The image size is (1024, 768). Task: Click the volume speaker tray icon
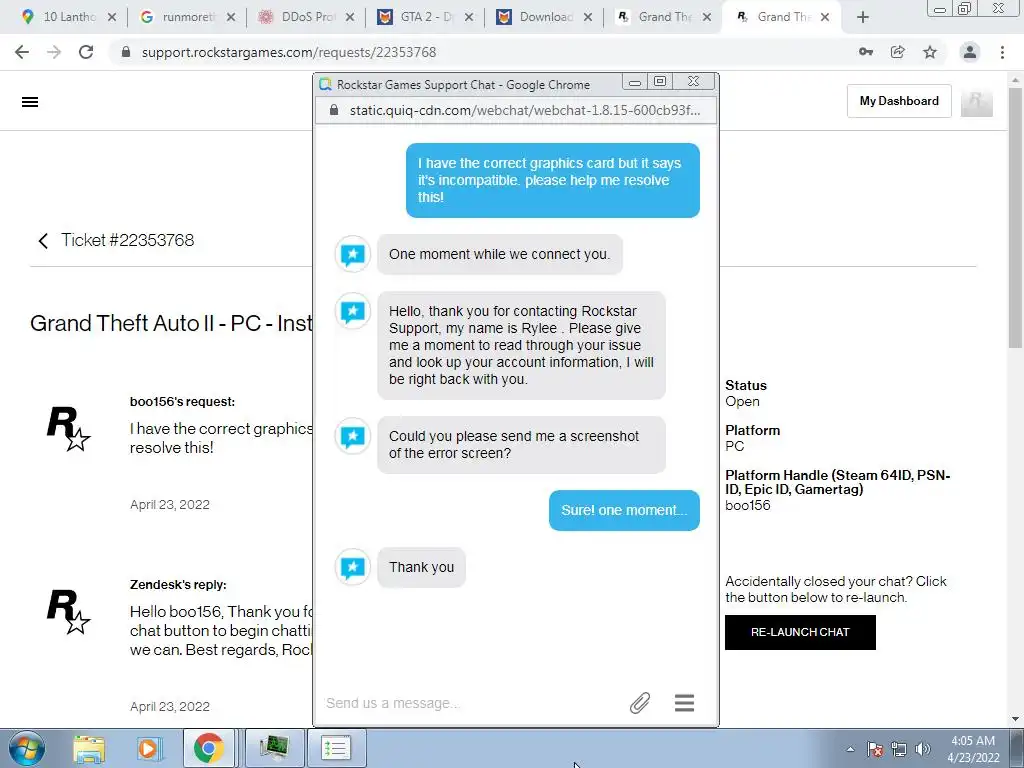coord(923,749)
